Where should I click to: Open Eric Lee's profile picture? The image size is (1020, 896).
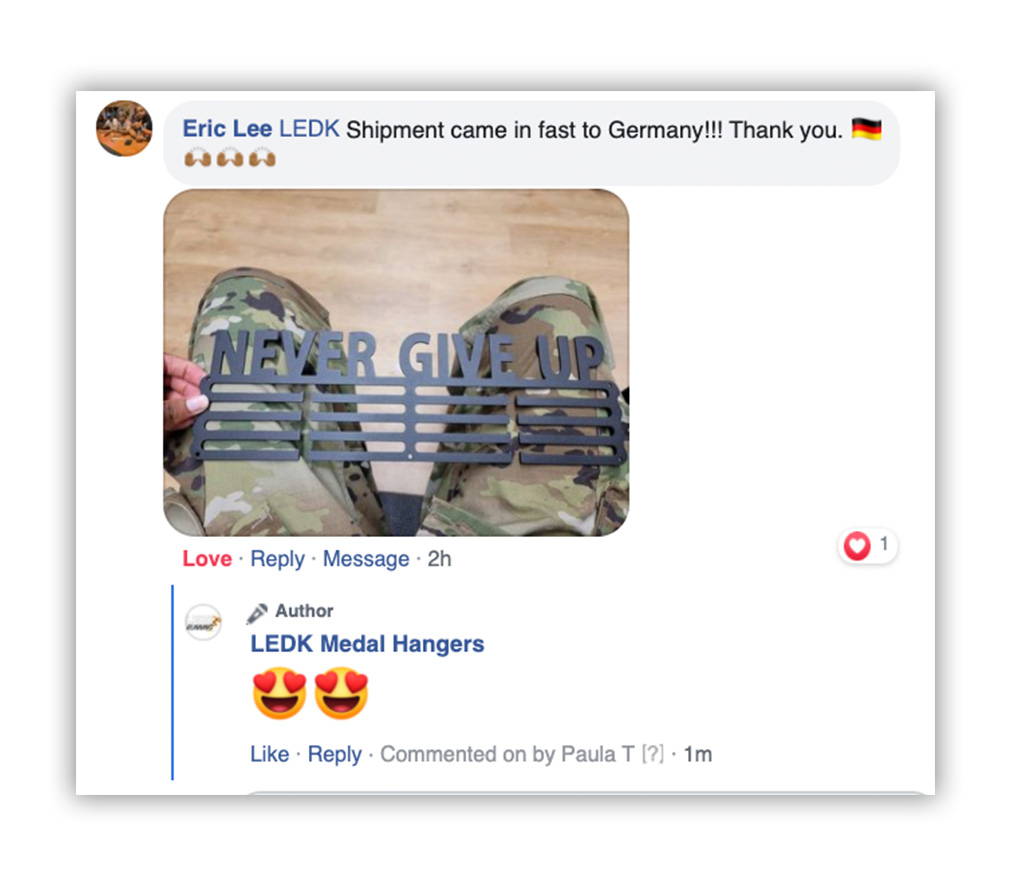pyautogui.click(x=124, y=128)
